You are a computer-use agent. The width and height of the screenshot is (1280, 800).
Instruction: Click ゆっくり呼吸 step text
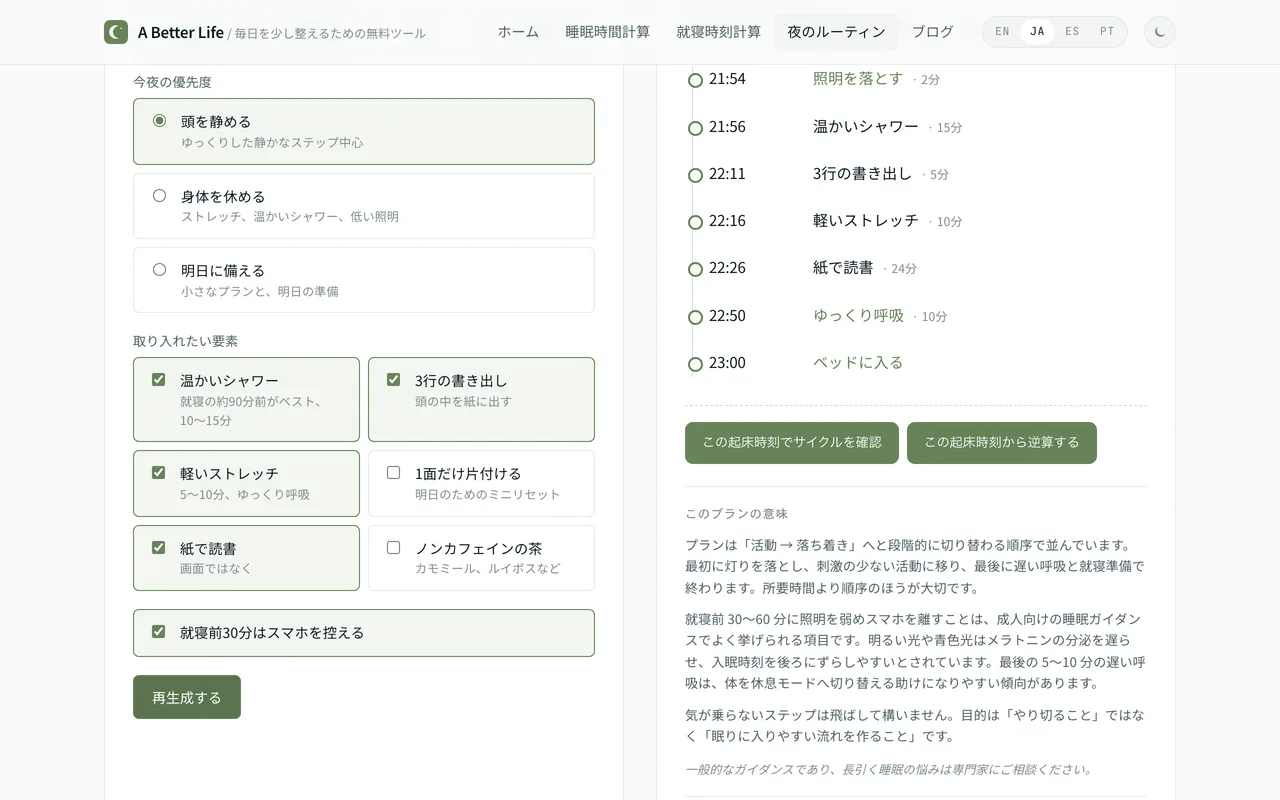pos(858,316)
